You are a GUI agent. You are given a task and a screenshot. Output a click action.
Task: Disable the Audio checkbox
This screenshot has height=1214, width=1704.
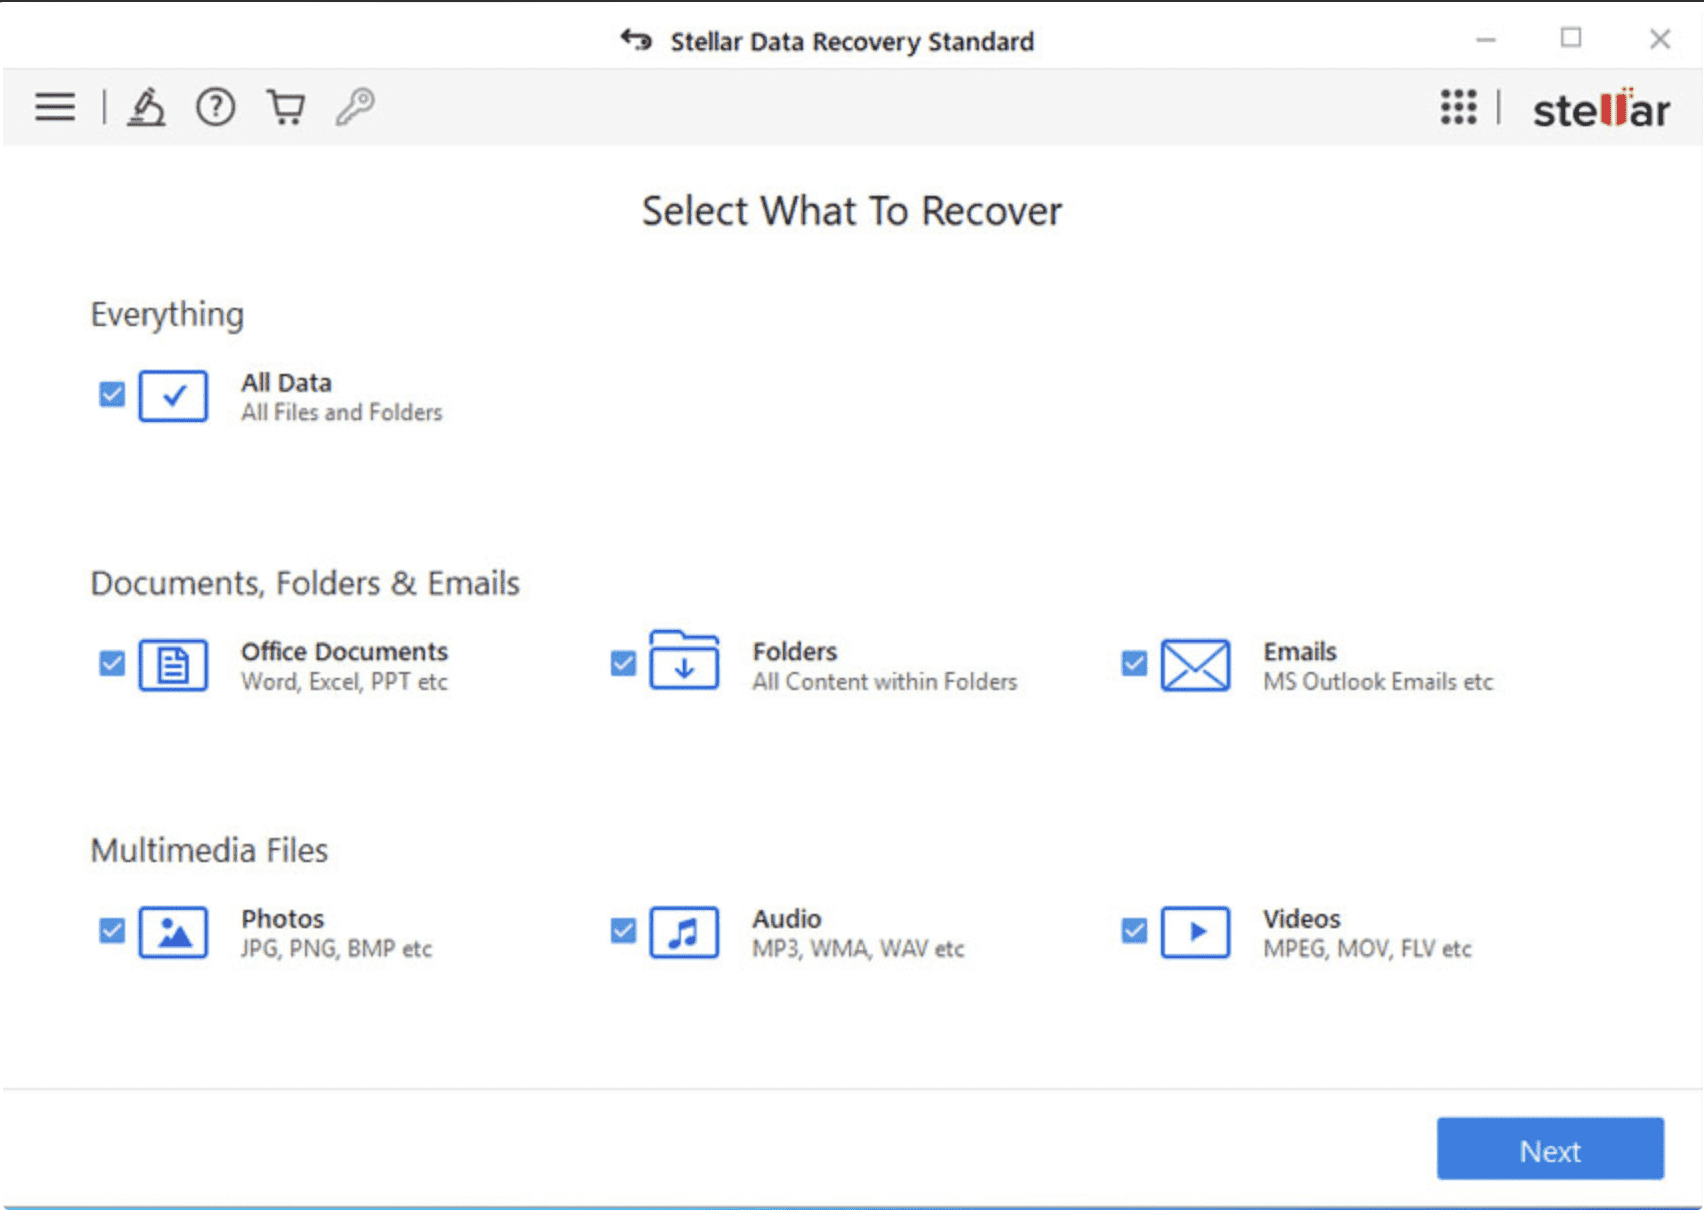coord(622,930)
